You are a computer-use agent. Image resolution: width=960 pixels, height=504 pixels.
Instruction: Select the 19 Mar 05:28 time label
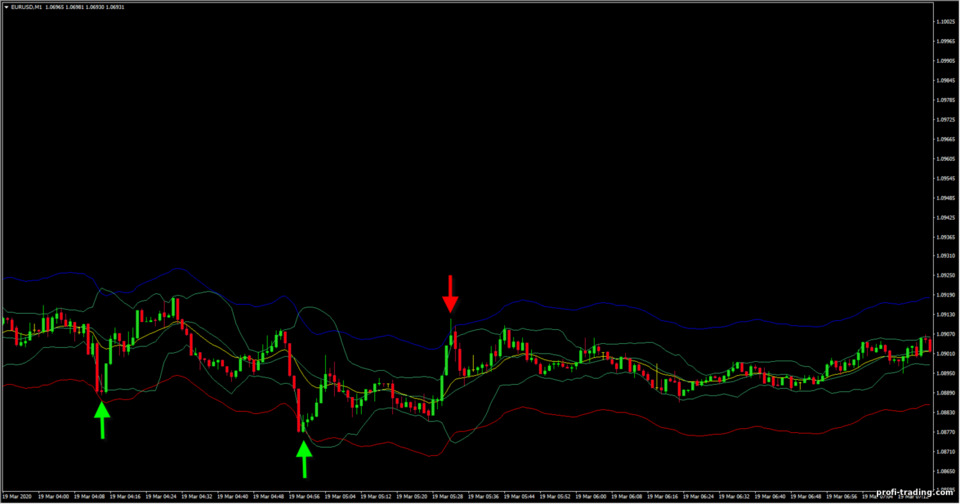(x=448, y=497)
